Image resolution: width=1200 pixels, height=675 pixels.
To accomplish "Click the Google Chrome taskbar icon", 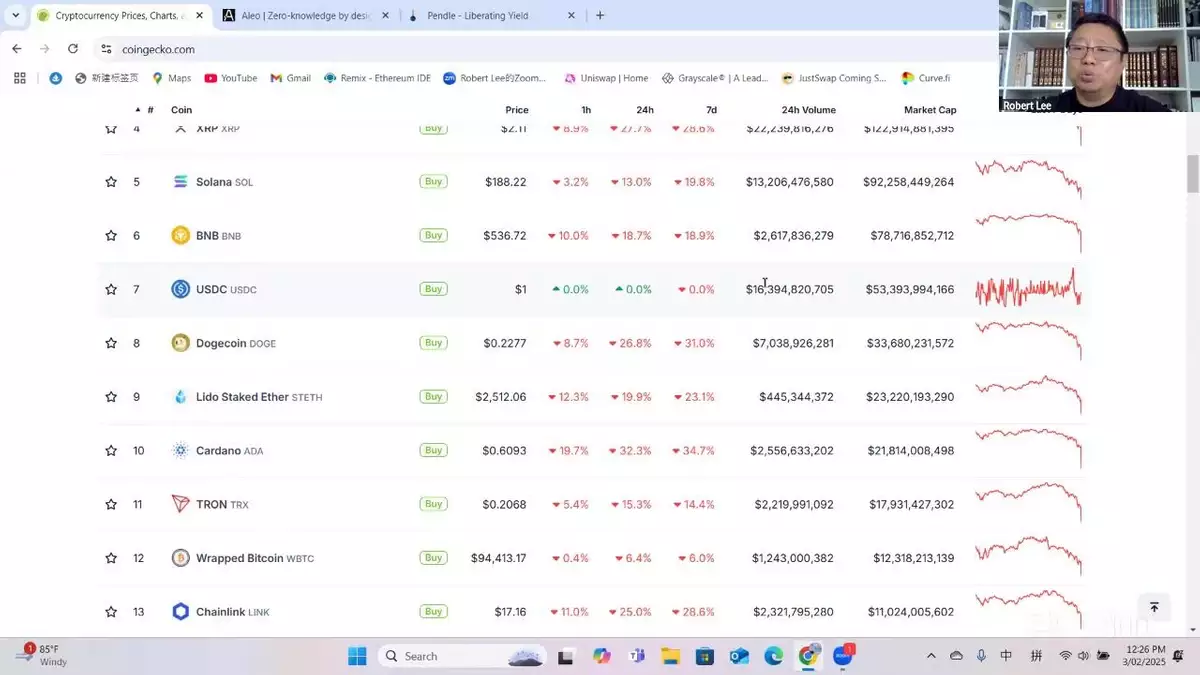I will [x=808, y=656].
